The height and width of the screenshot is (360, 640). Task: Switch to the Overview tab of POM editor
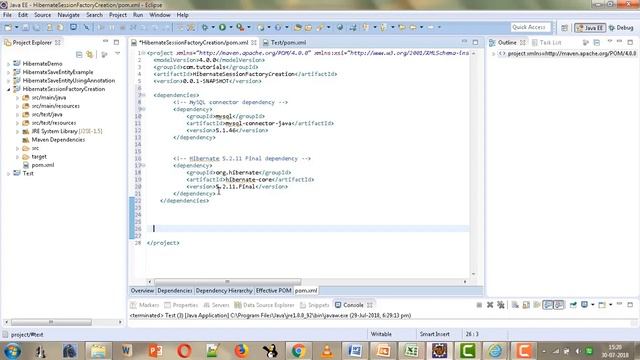[x=142, y=291]
